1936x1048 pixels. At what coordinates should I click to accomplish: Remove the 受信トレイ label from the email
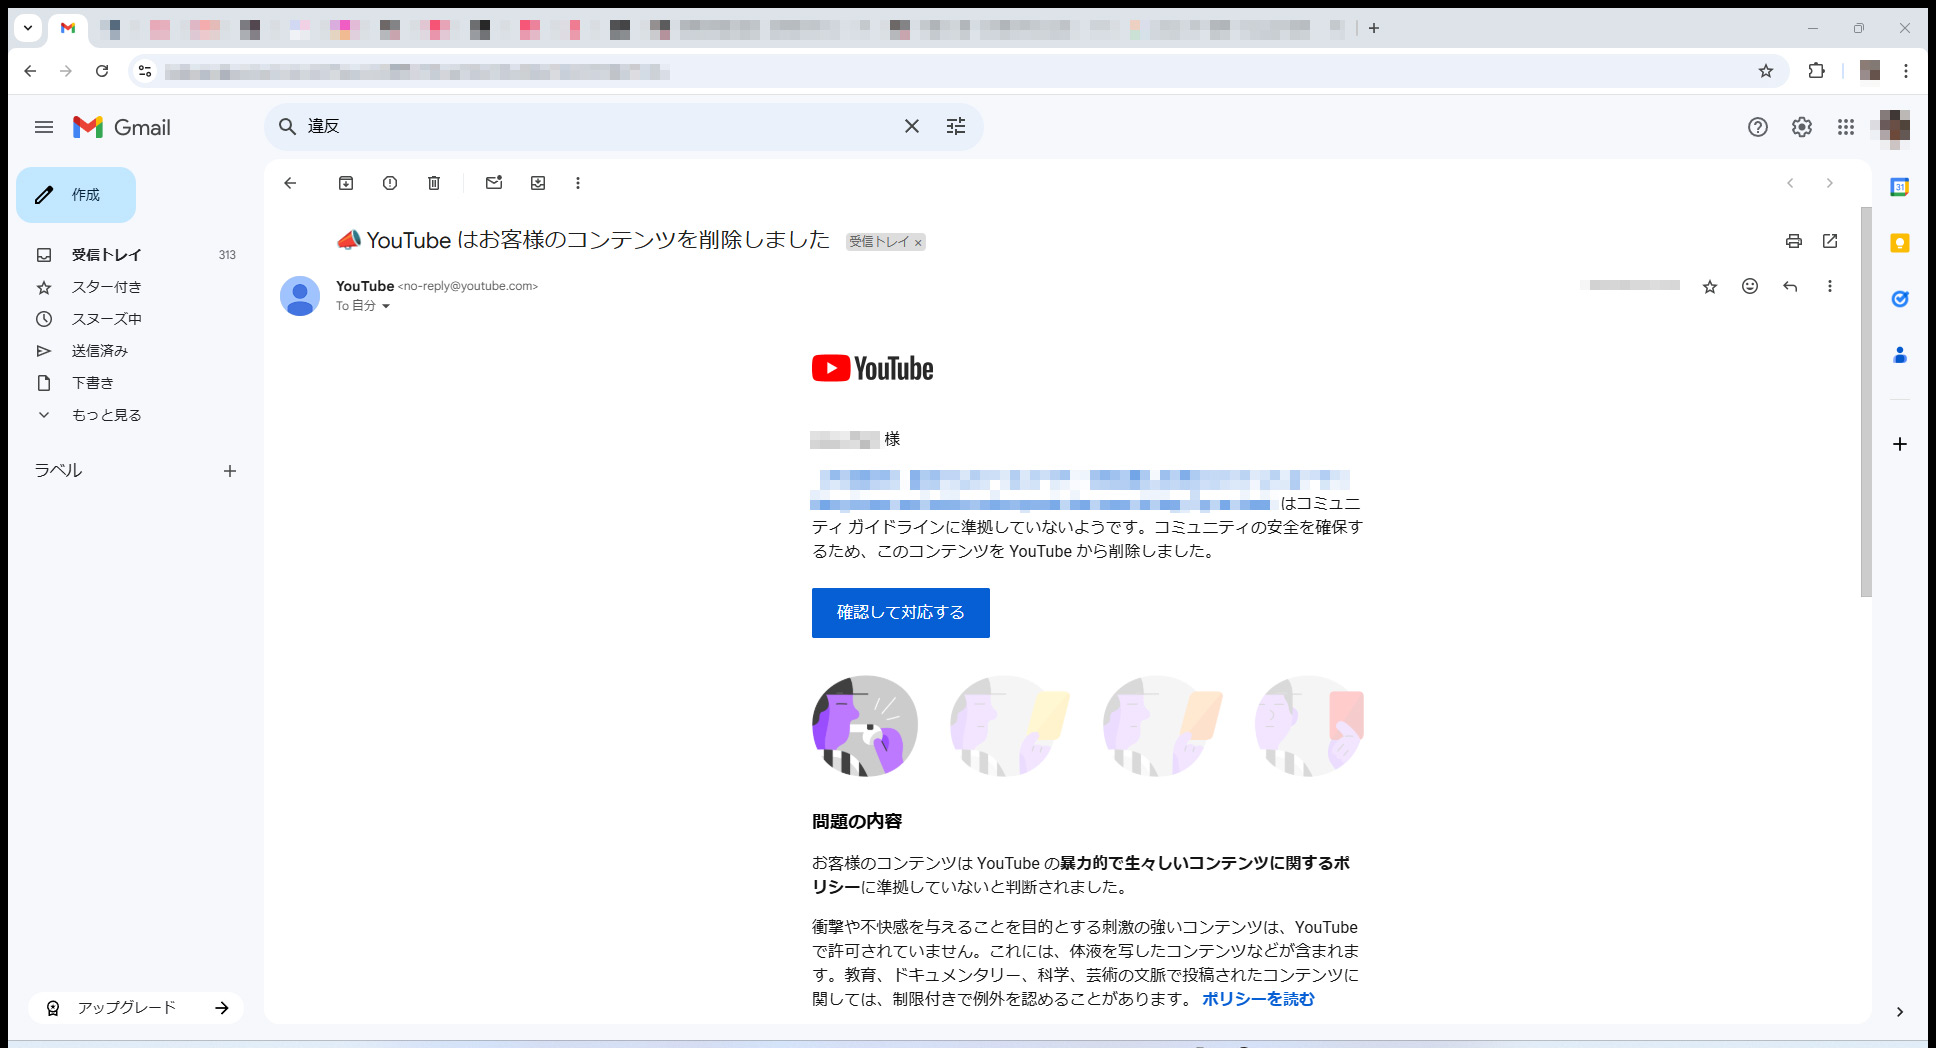point(918,243)
